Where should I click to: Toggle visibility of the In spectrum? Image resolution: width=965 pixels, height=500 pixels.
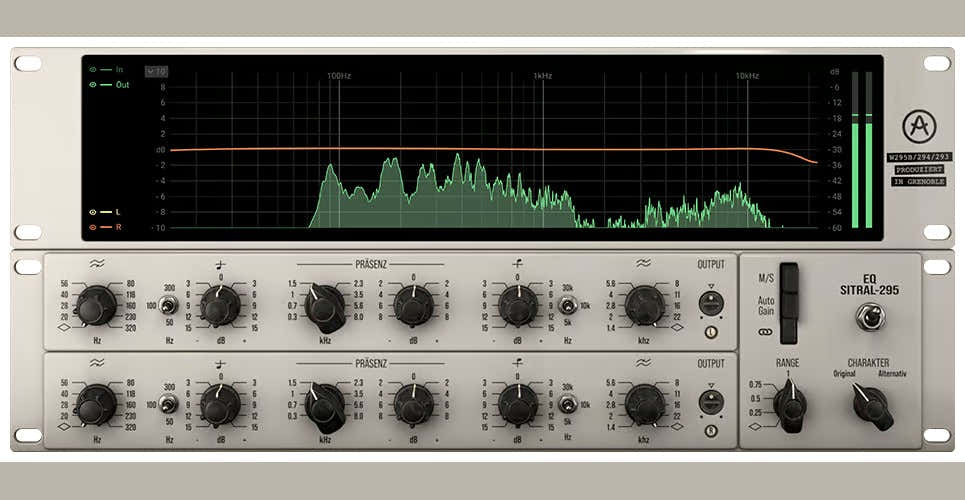[93, 70]
